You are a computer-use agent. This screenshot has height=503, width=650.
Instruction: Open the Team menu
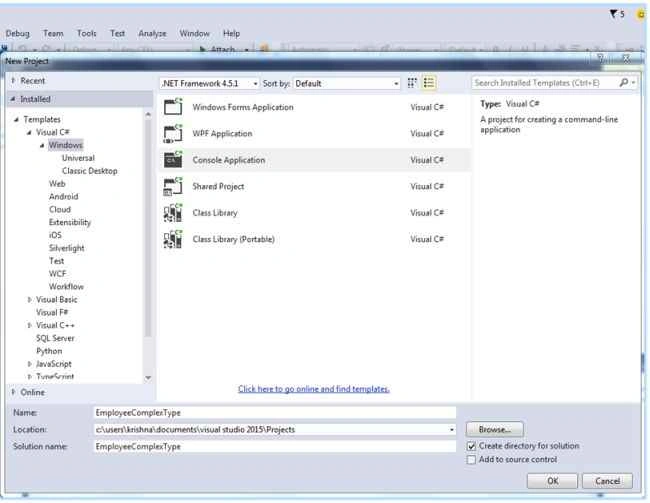(53, 33)
